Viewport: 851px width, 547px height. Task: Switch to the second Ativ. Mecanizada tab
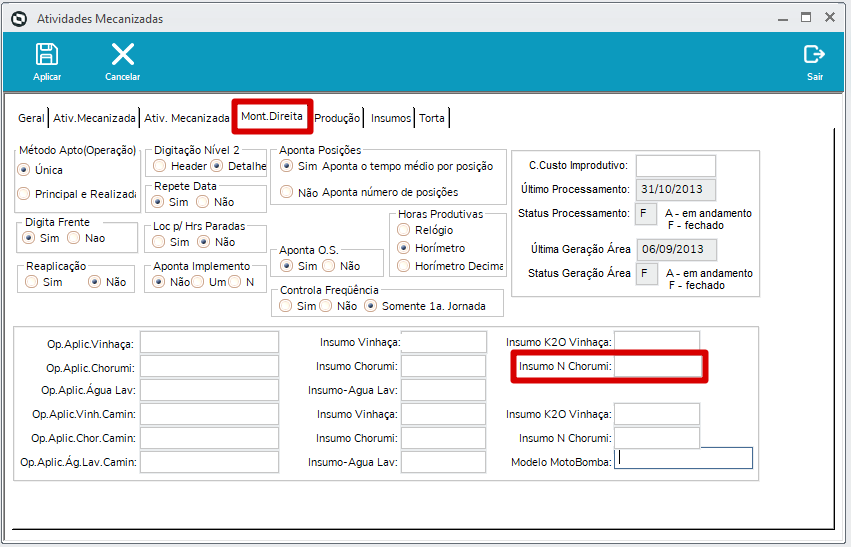coord(186,118)
